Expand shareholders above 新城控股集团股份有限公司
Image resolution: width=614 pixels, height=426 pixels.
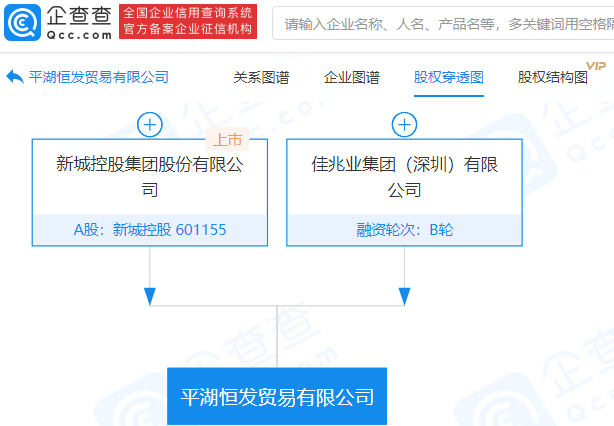[150, 125]
